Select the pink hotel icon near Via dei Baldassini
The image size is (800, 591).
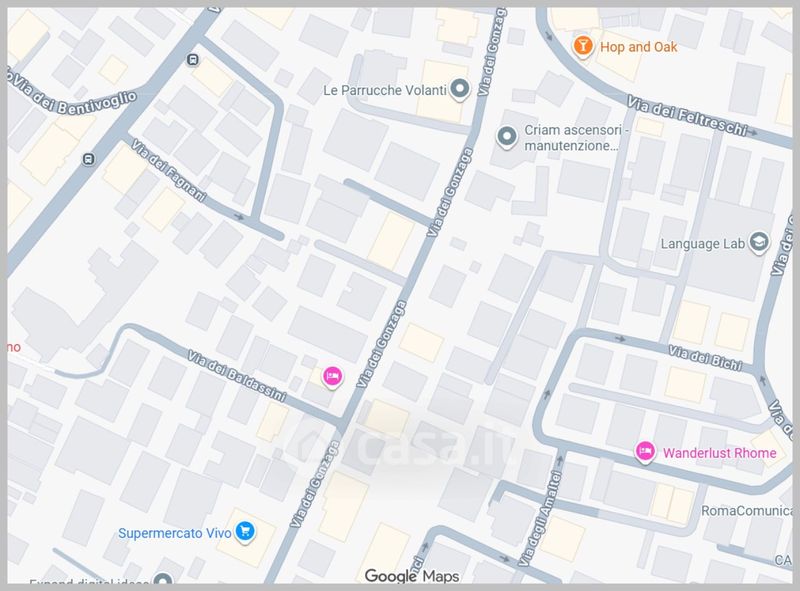(333, 376)
